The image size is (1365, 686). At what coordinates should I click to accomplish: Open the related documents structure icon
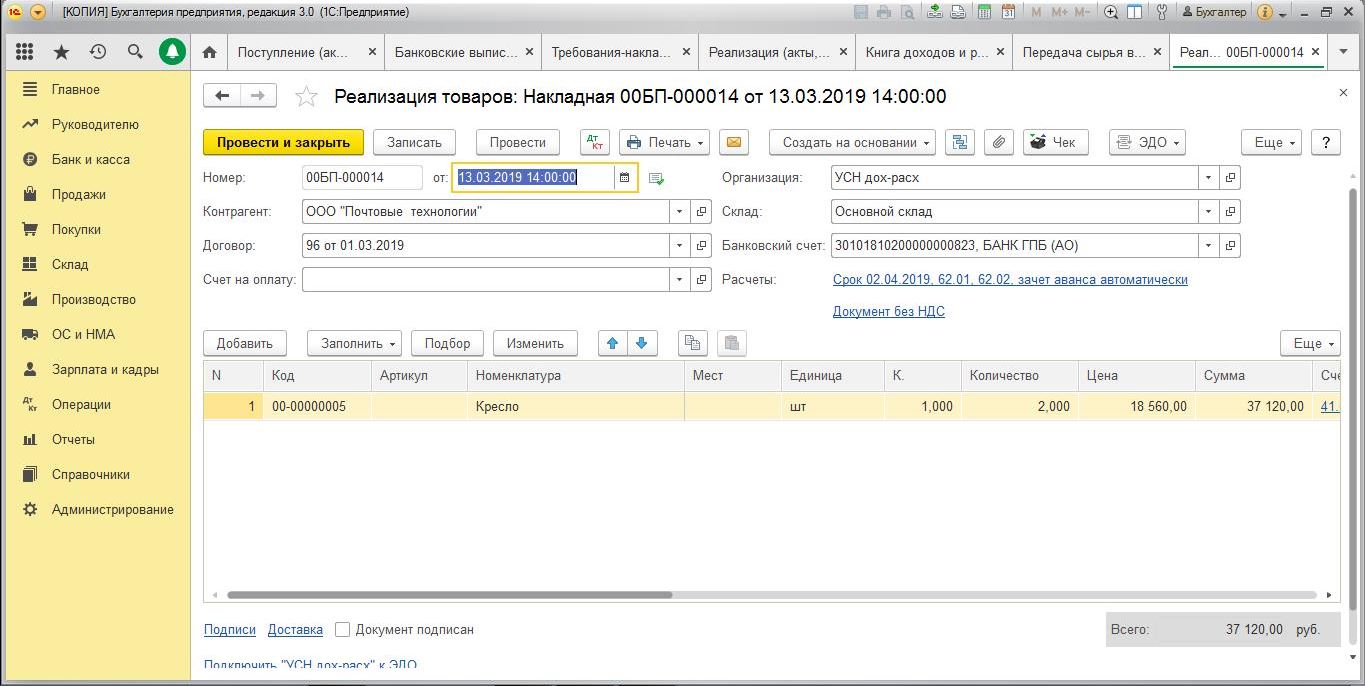click(960, 142)
